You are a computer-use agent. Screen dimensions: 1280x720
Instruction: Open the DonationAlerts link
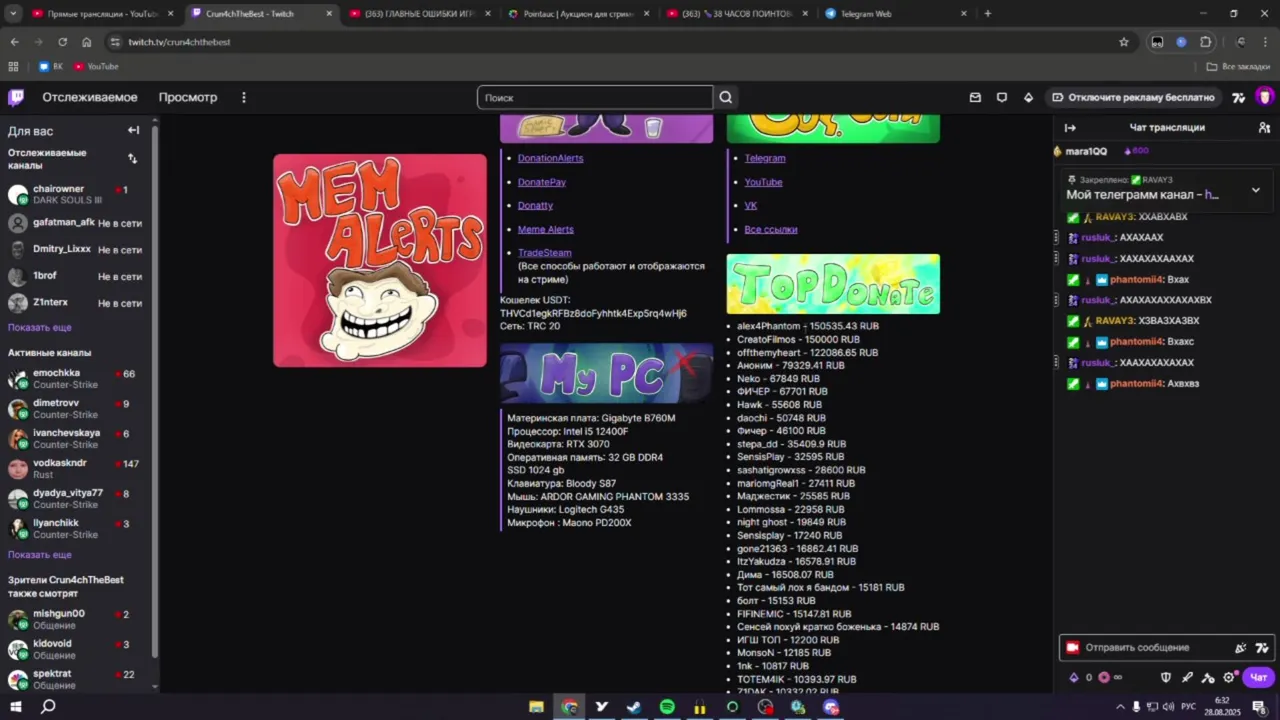pos(550,158)
